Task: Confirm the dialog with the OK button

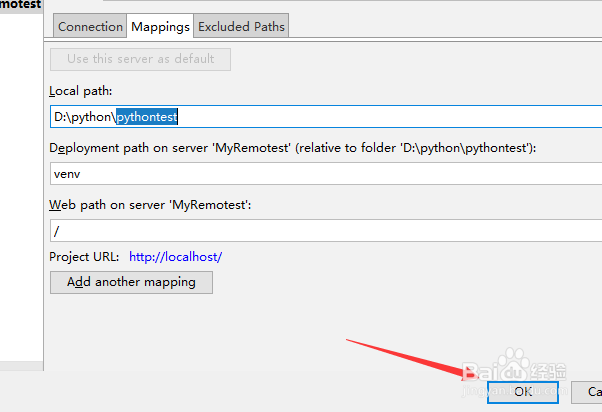Action: tap(523, 392)
